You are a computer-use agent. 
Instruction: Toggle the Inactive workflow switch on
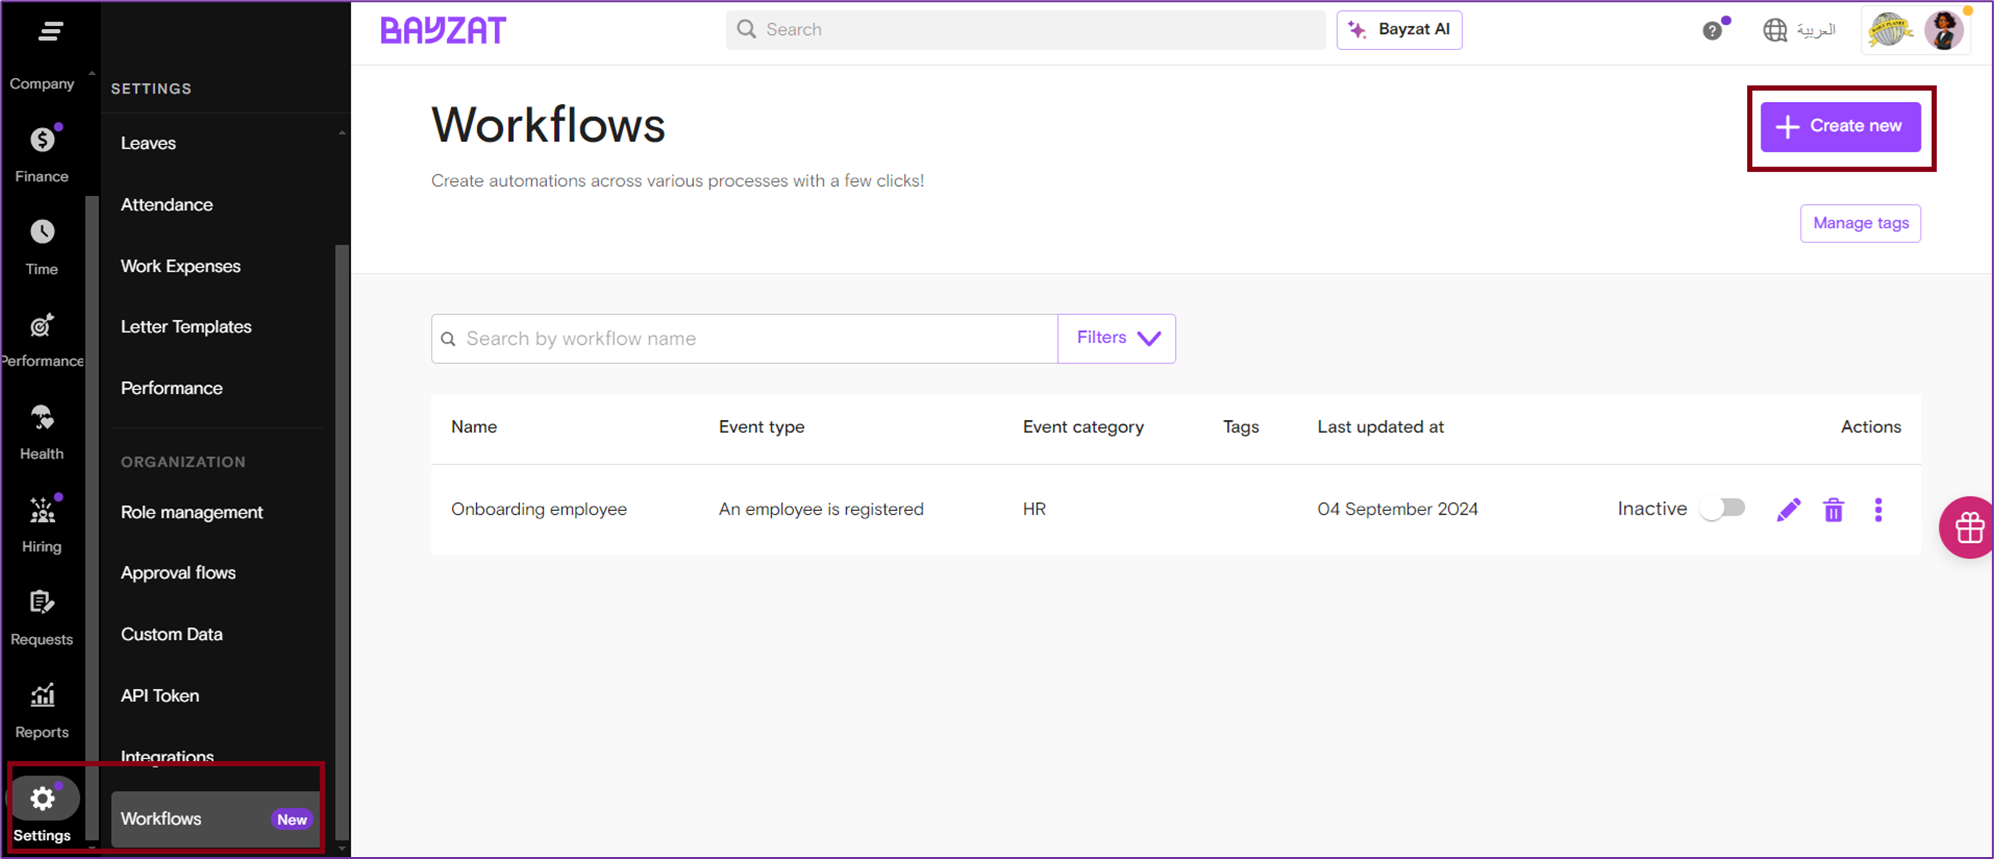click(1723, 509)
